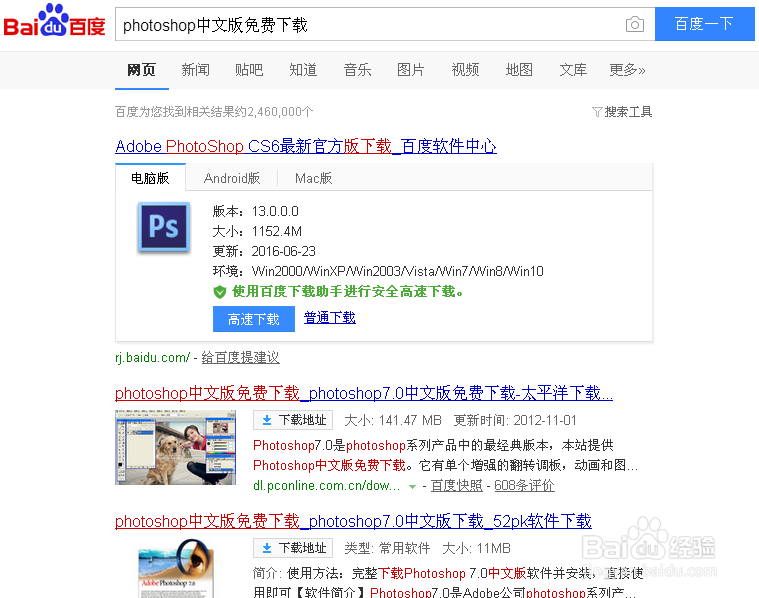This screenshot has height=598, width=759.
Task: Click the dog and girl Photoshop thumbnail
Action: pyautogui.click(x=175, y=447)
